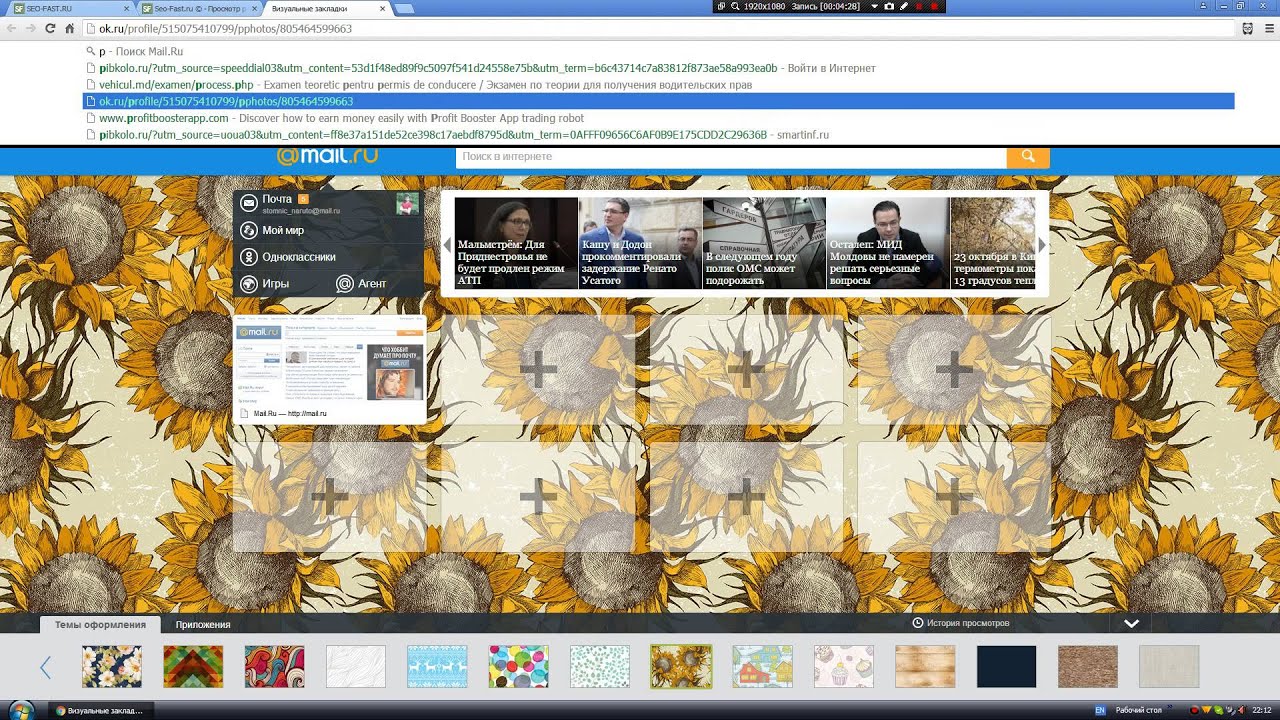Screen dimensions: 1280x720
Task: Choose the colored triangles theme swatch
Action: coord(193,666)
